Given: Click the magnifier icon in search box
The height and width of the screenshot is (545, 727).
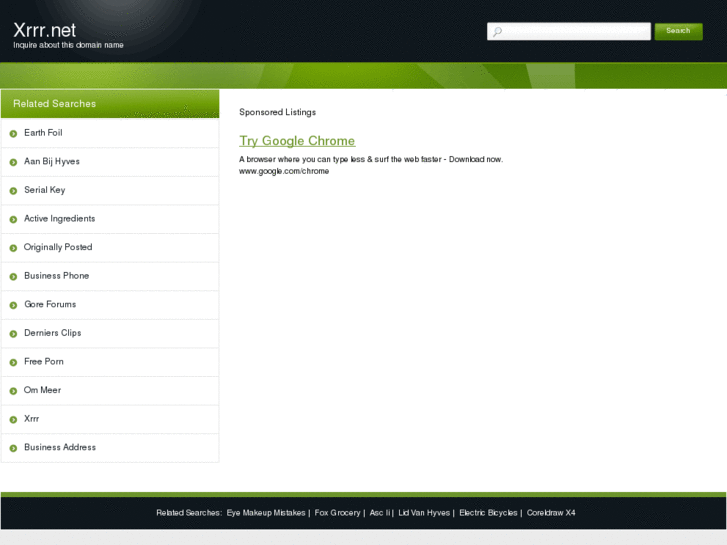Looking at the screenshot, I should 497,32.
